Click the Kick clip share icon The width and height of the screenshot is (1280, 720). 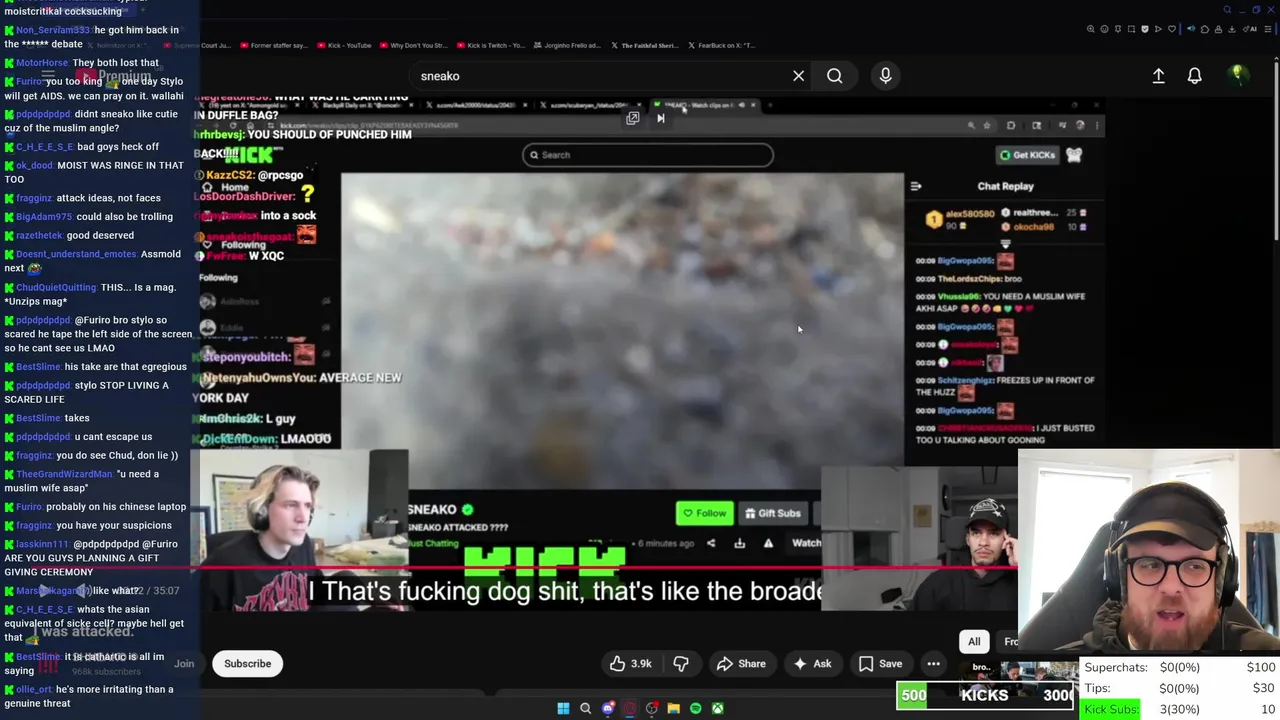point(711,544)
